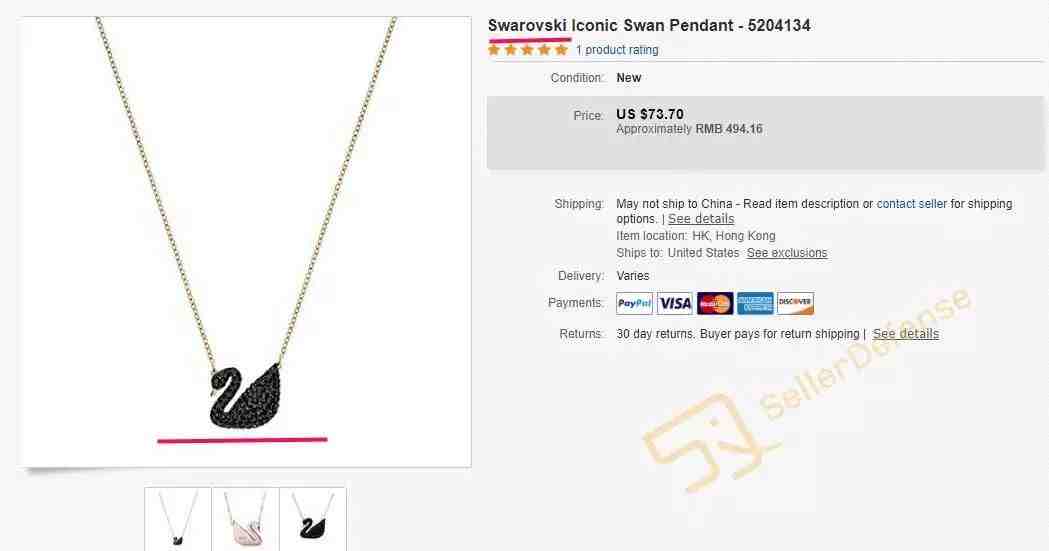The height and width of the screenshot is (551, 1049).
Task: Click the five-star rating icons
Action: (x=528, y=49)
